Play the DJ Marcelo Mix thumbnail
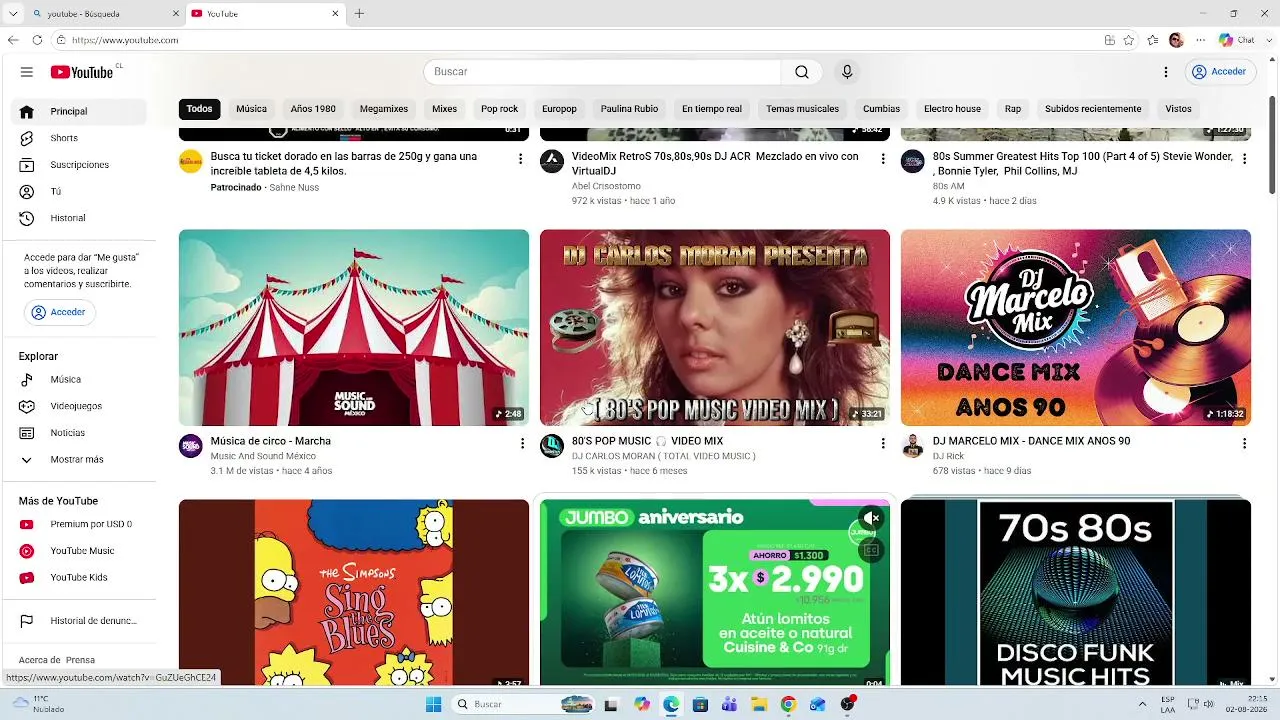Viewport: 1280px width, 720px height. coord(1076,328)
